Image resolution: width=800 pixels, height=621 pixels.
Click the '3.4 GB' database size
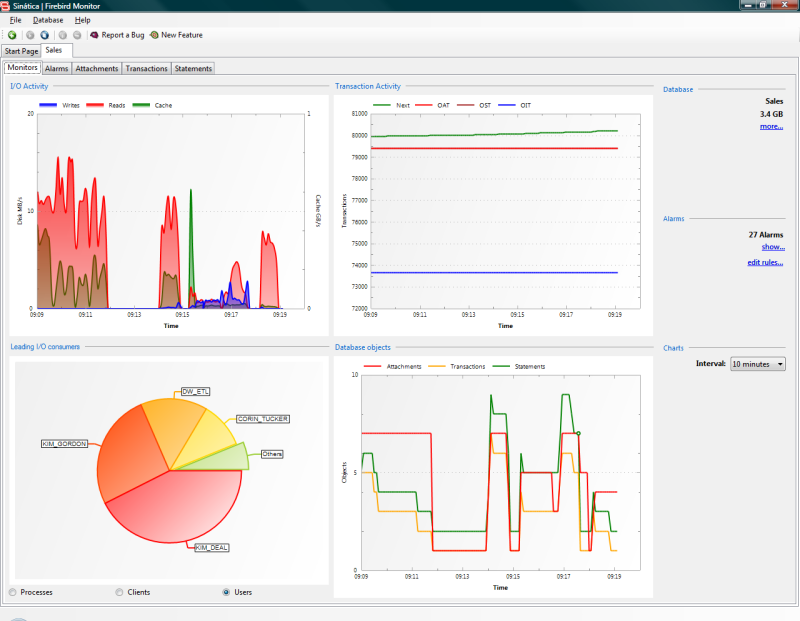[x=771, y=114]
